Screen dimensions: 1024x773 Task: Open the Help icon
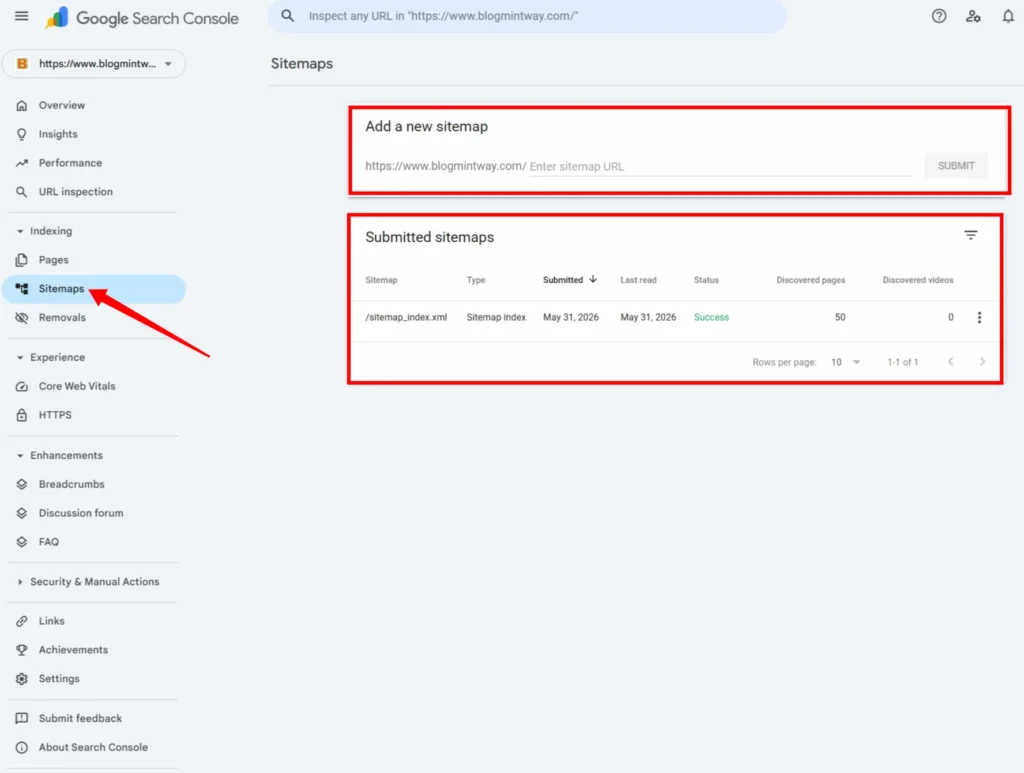point(938,16)
